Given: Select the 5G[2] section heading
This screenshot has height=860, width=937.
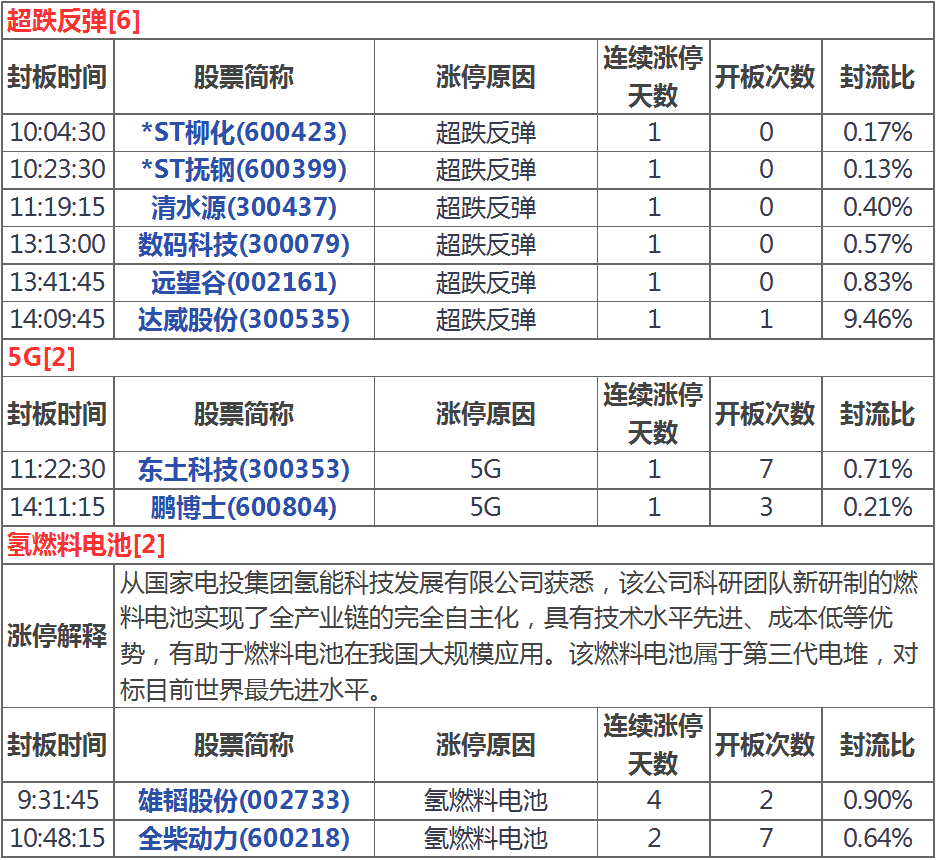Looking at the screenshot, I should [41, 358].
